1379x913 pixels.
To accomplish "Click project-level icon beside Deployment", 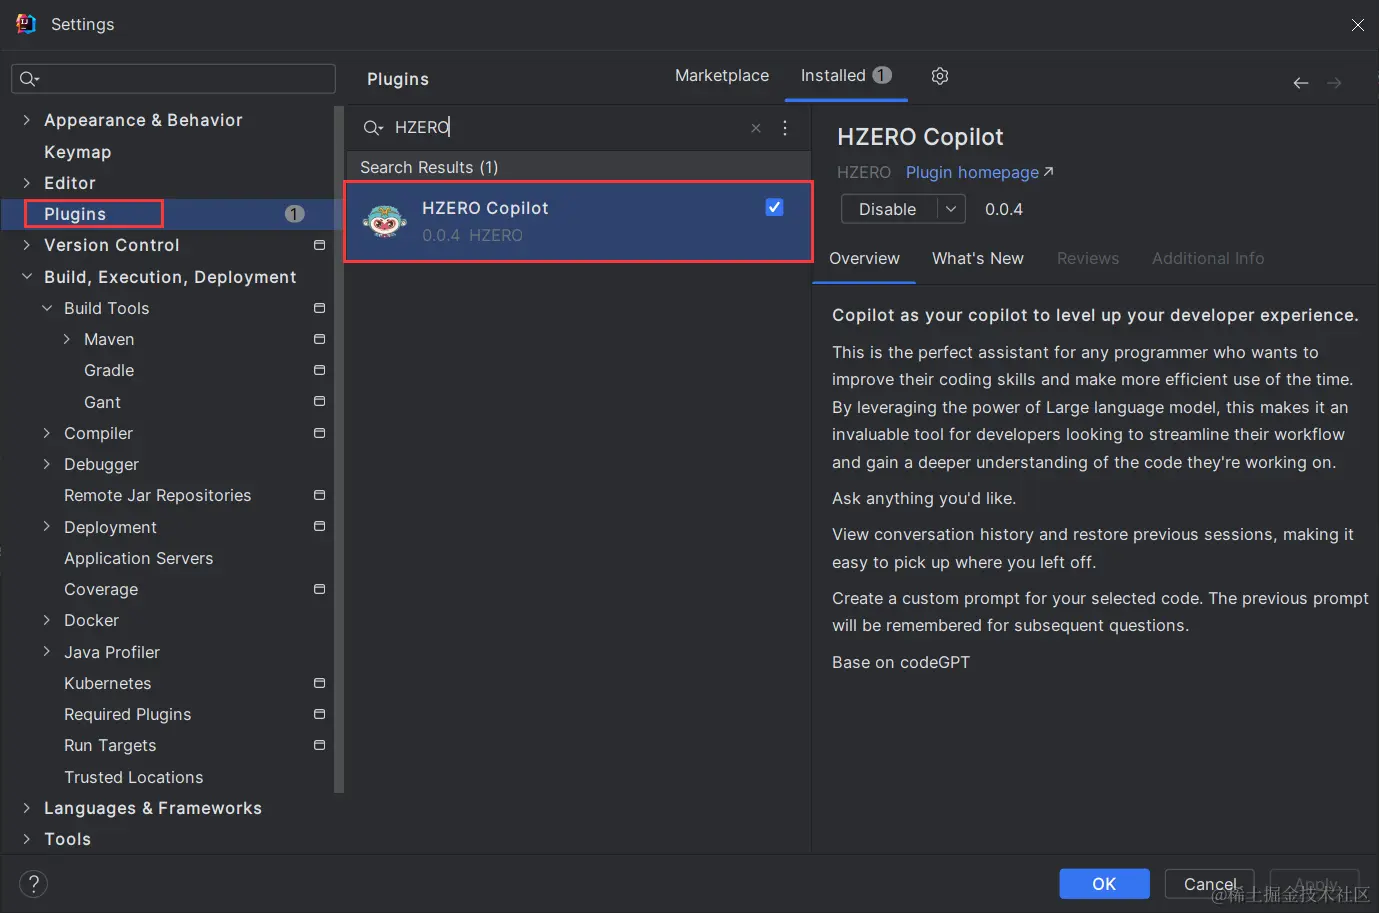I will coord(319,526).
